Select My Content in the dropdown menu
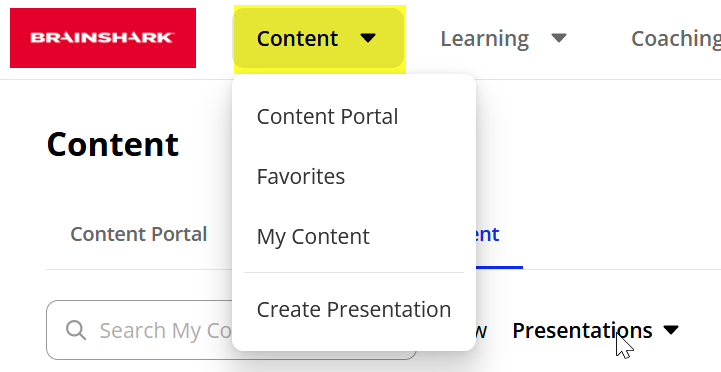This screenshot has height=372, width=721. click(x=313, y=237)
